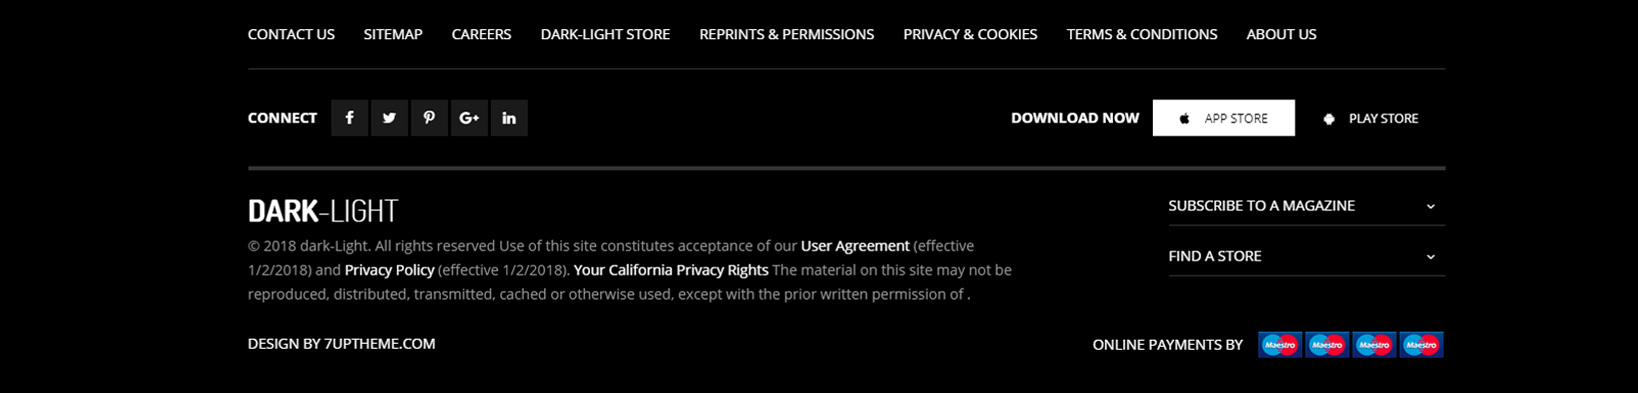This screenshot has width=1638, height=393.
Task: Click the first Maestro payment card icon
Action: 1280,345
